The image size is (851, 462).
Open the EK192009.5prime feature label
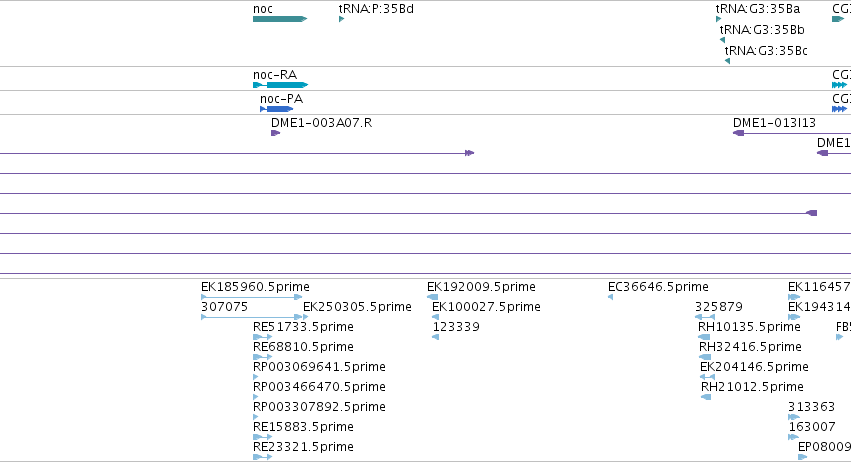coord(481,287)
